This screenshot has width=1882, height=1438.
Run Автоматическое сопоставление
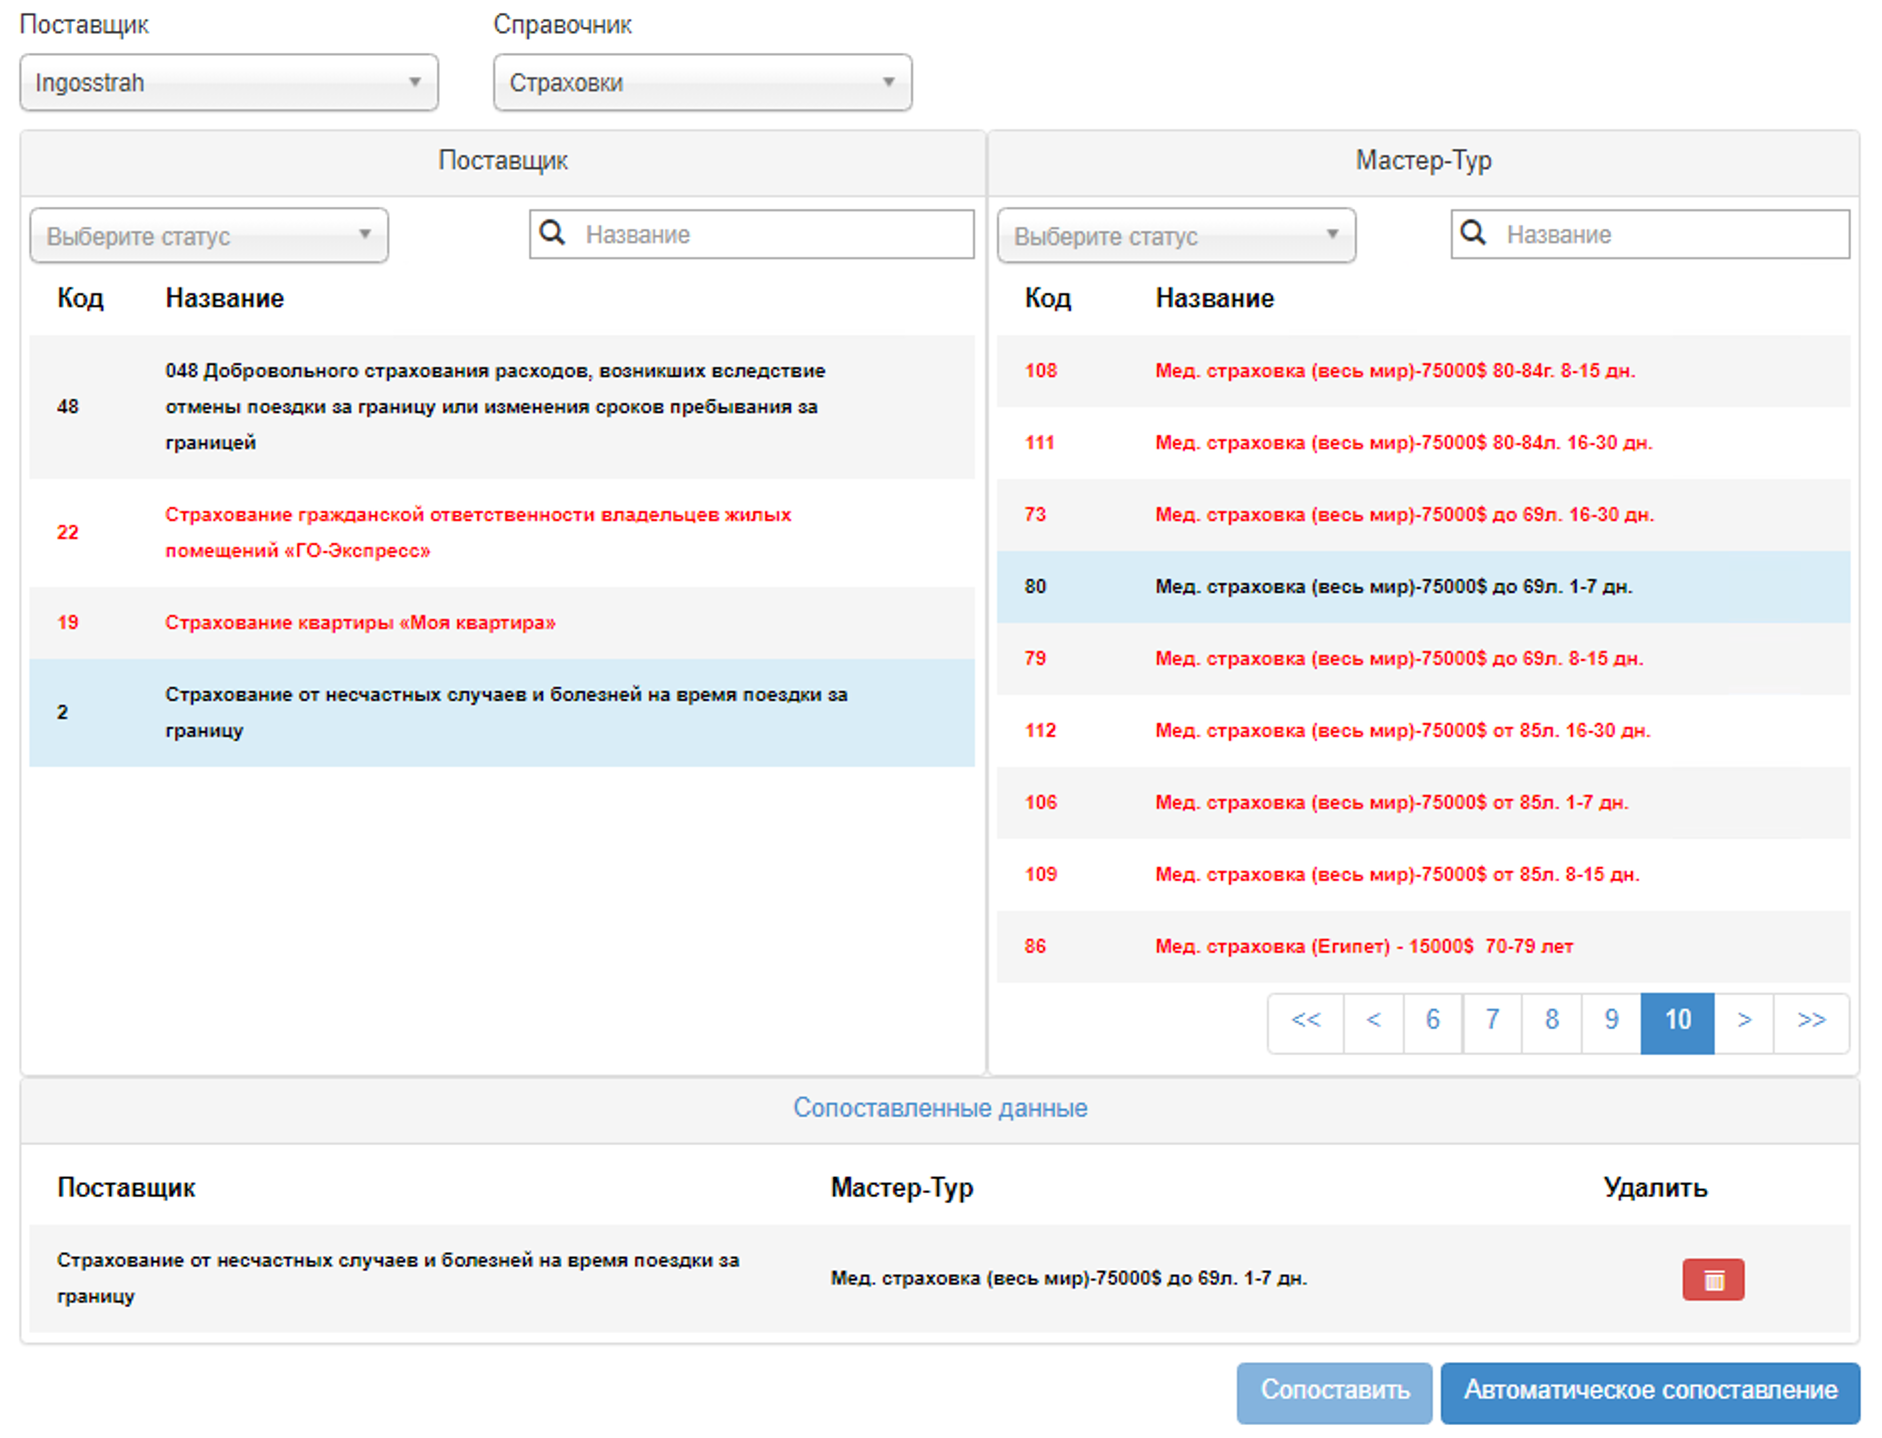[1650, 1391]
